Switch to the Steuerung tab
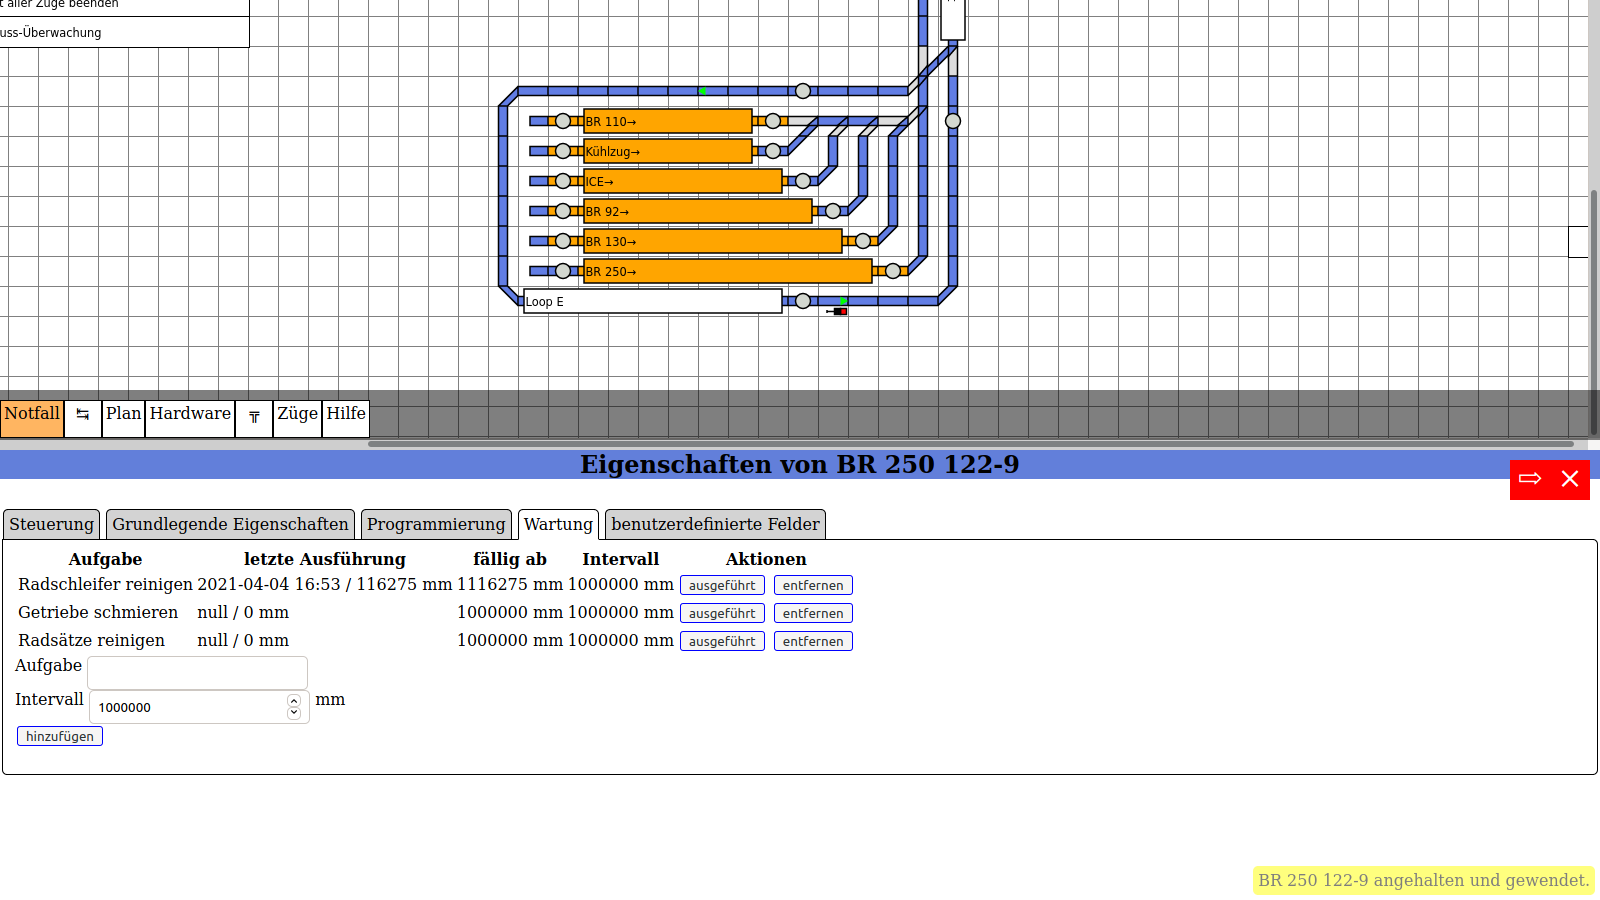1600x900 pixels. coord(51,524)
